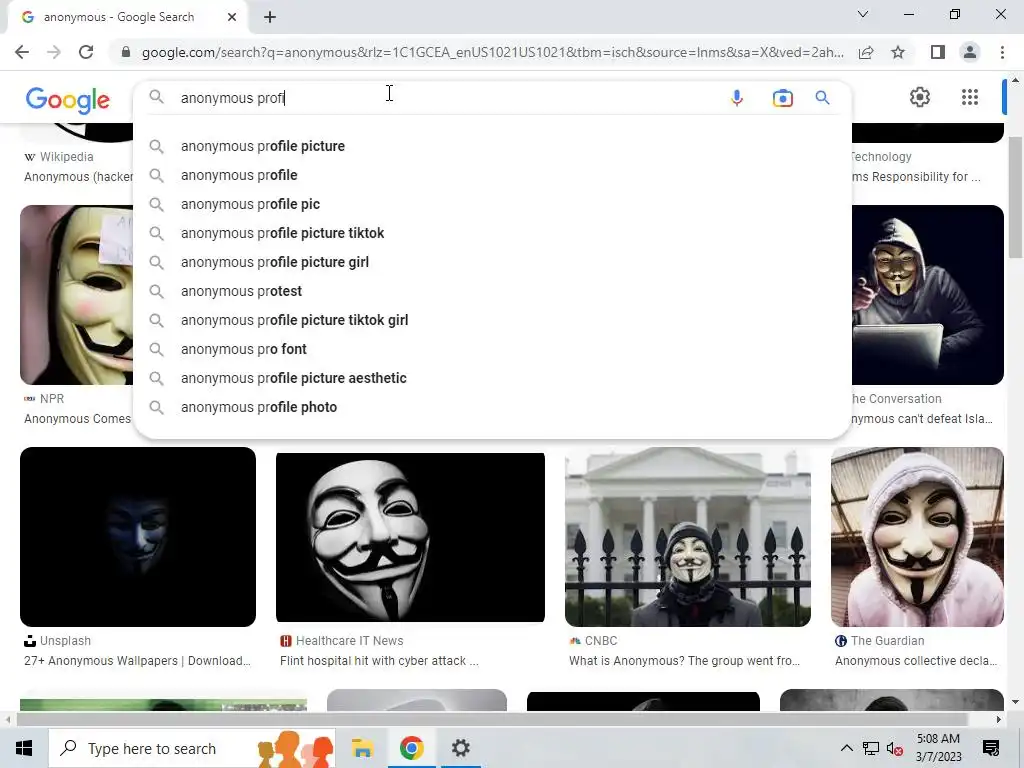Open a new browser tab
Viewport: 1024px width, 768px height.
click(270, 17)
